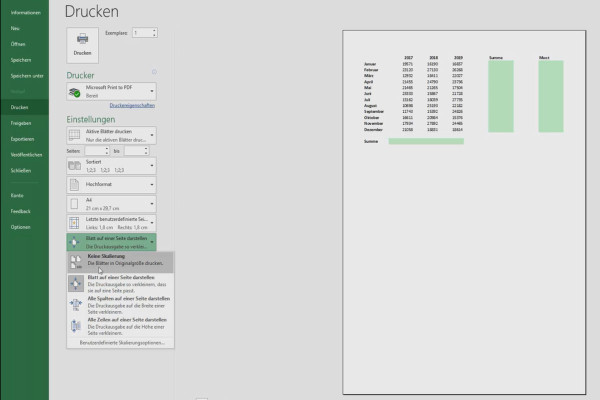The height and width of the screenshot is (400, 600).
Task: Open the Hochformat orientation dropdown
Action: pos(111,184)
